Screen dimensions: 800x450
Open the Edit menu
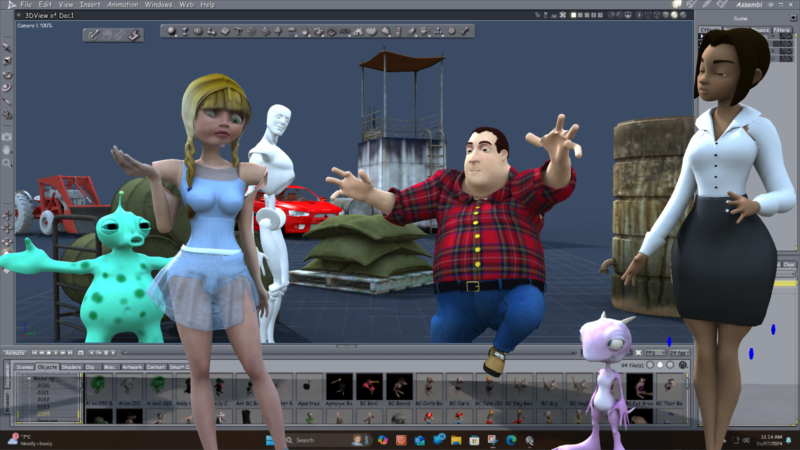click(45, 5)
